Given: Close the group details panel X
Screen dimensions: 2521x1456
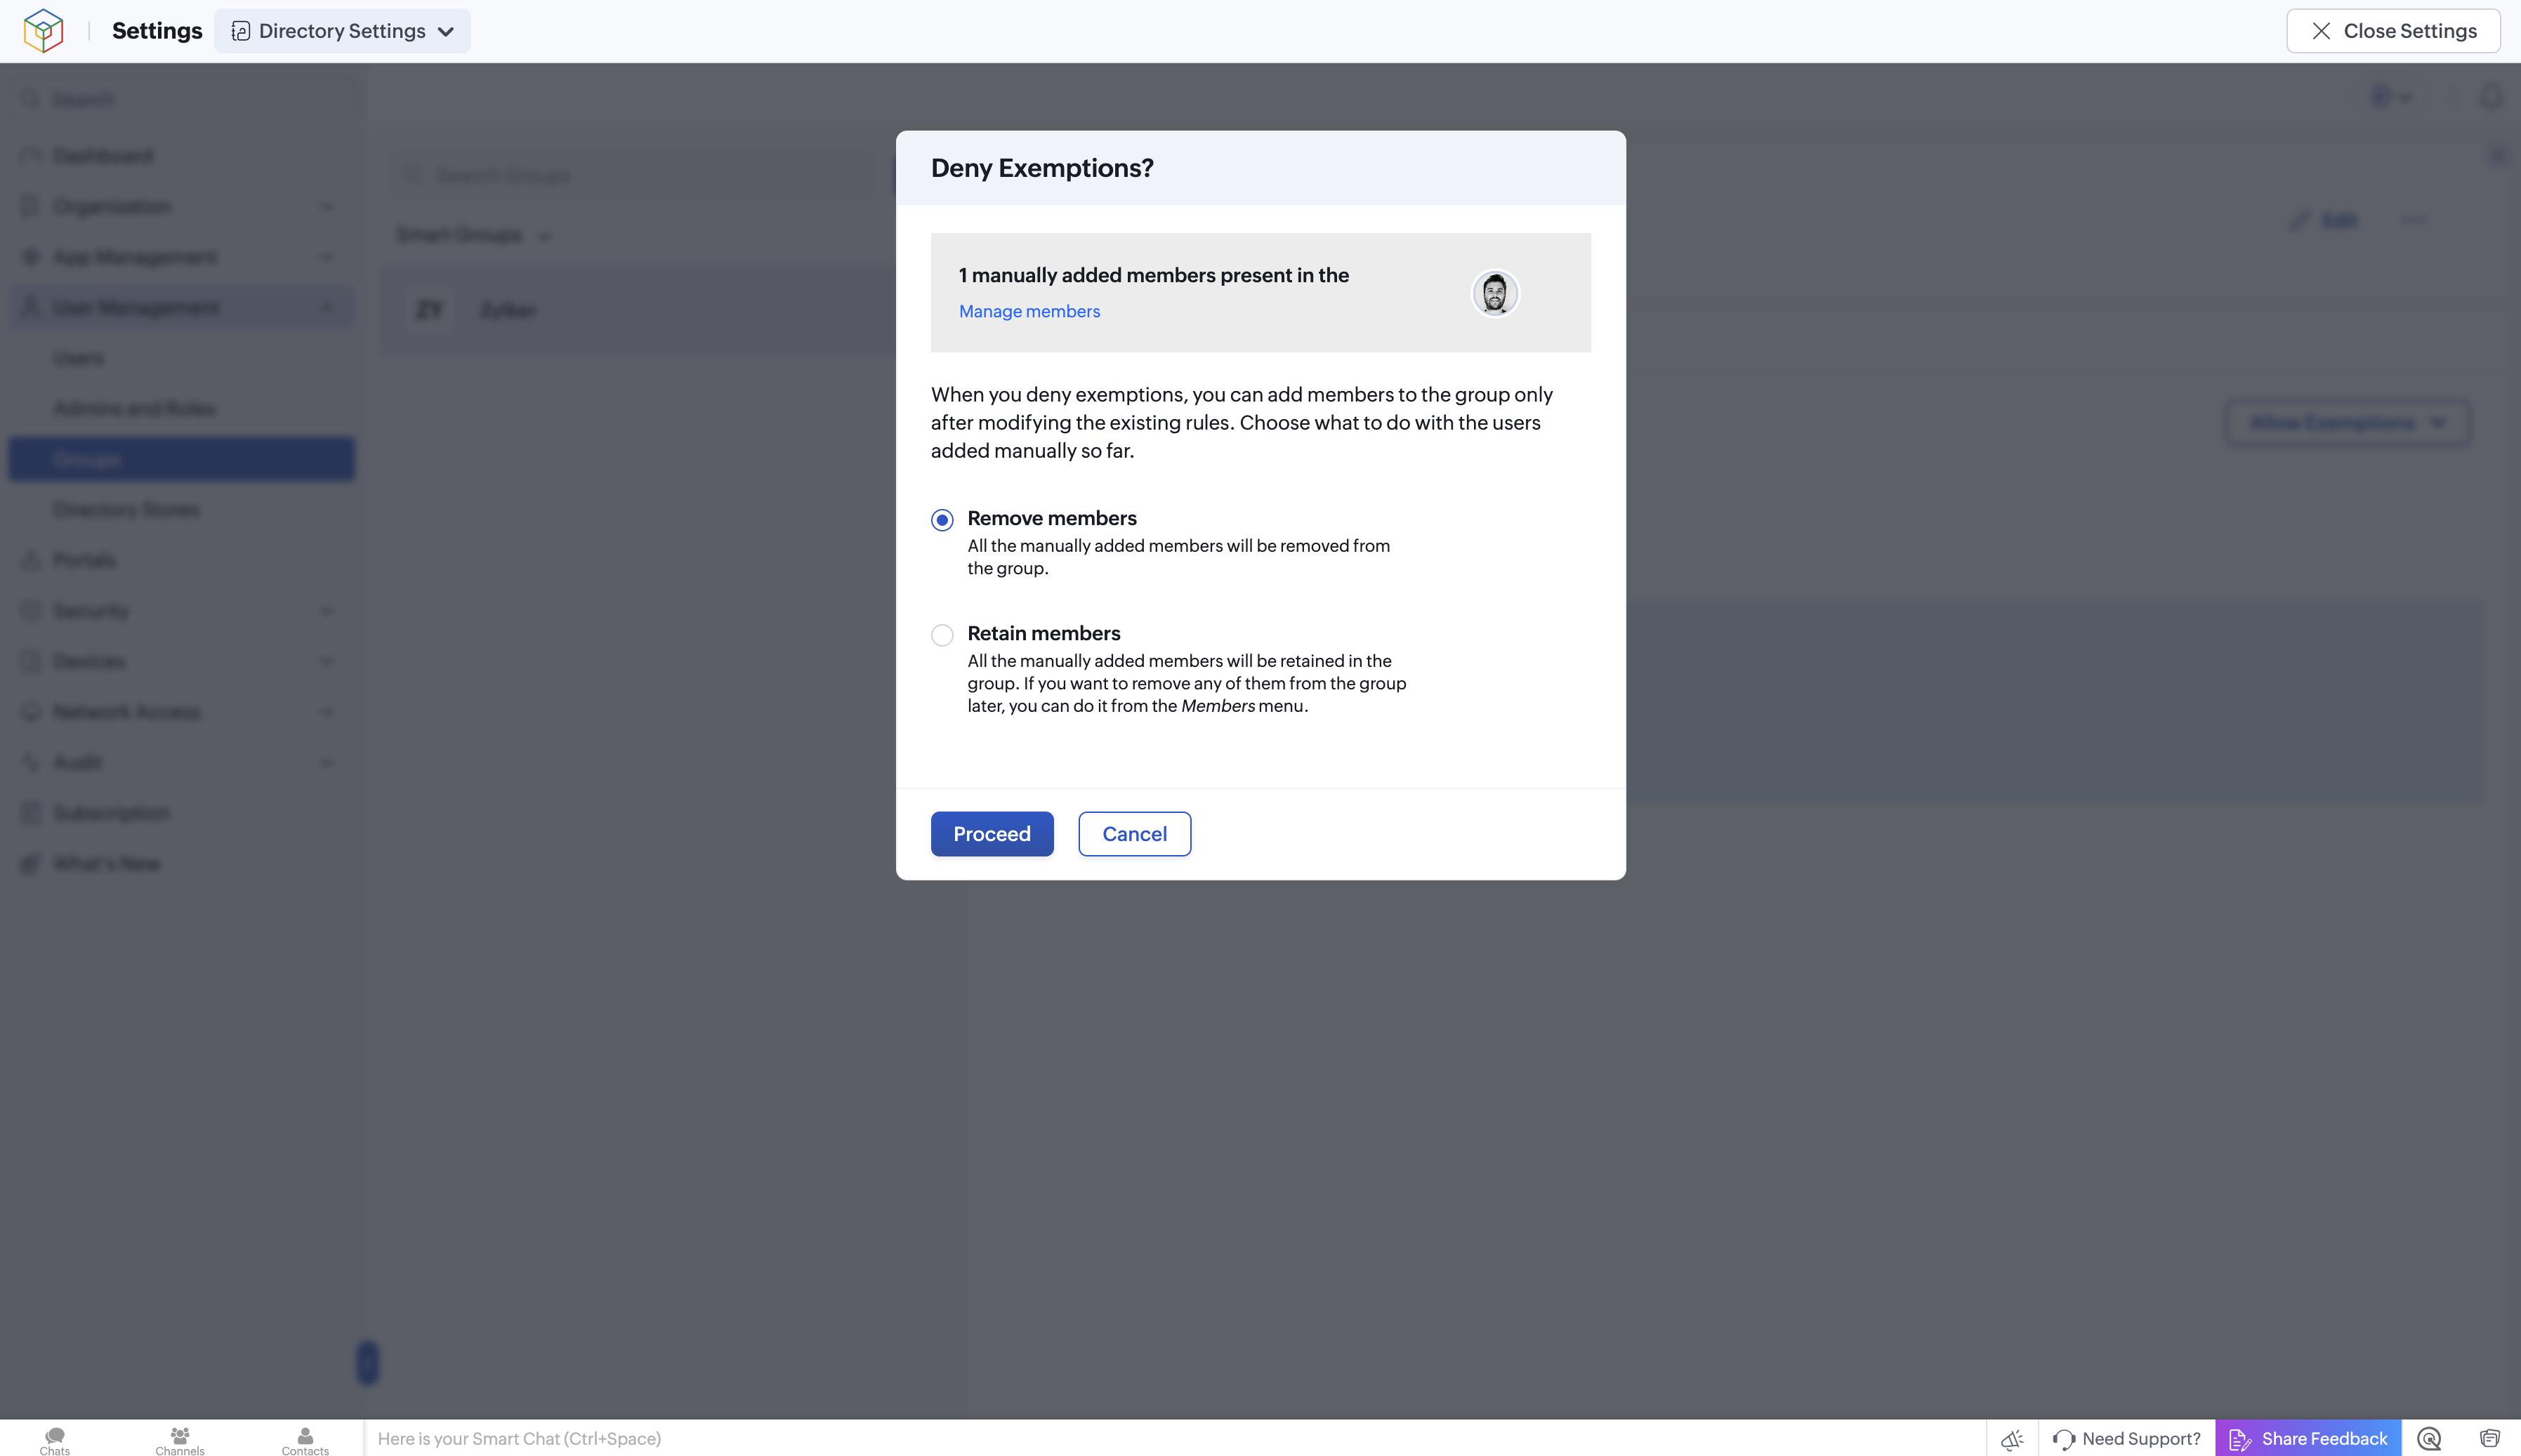Looking at the screenshot, I should point(2498,155).
